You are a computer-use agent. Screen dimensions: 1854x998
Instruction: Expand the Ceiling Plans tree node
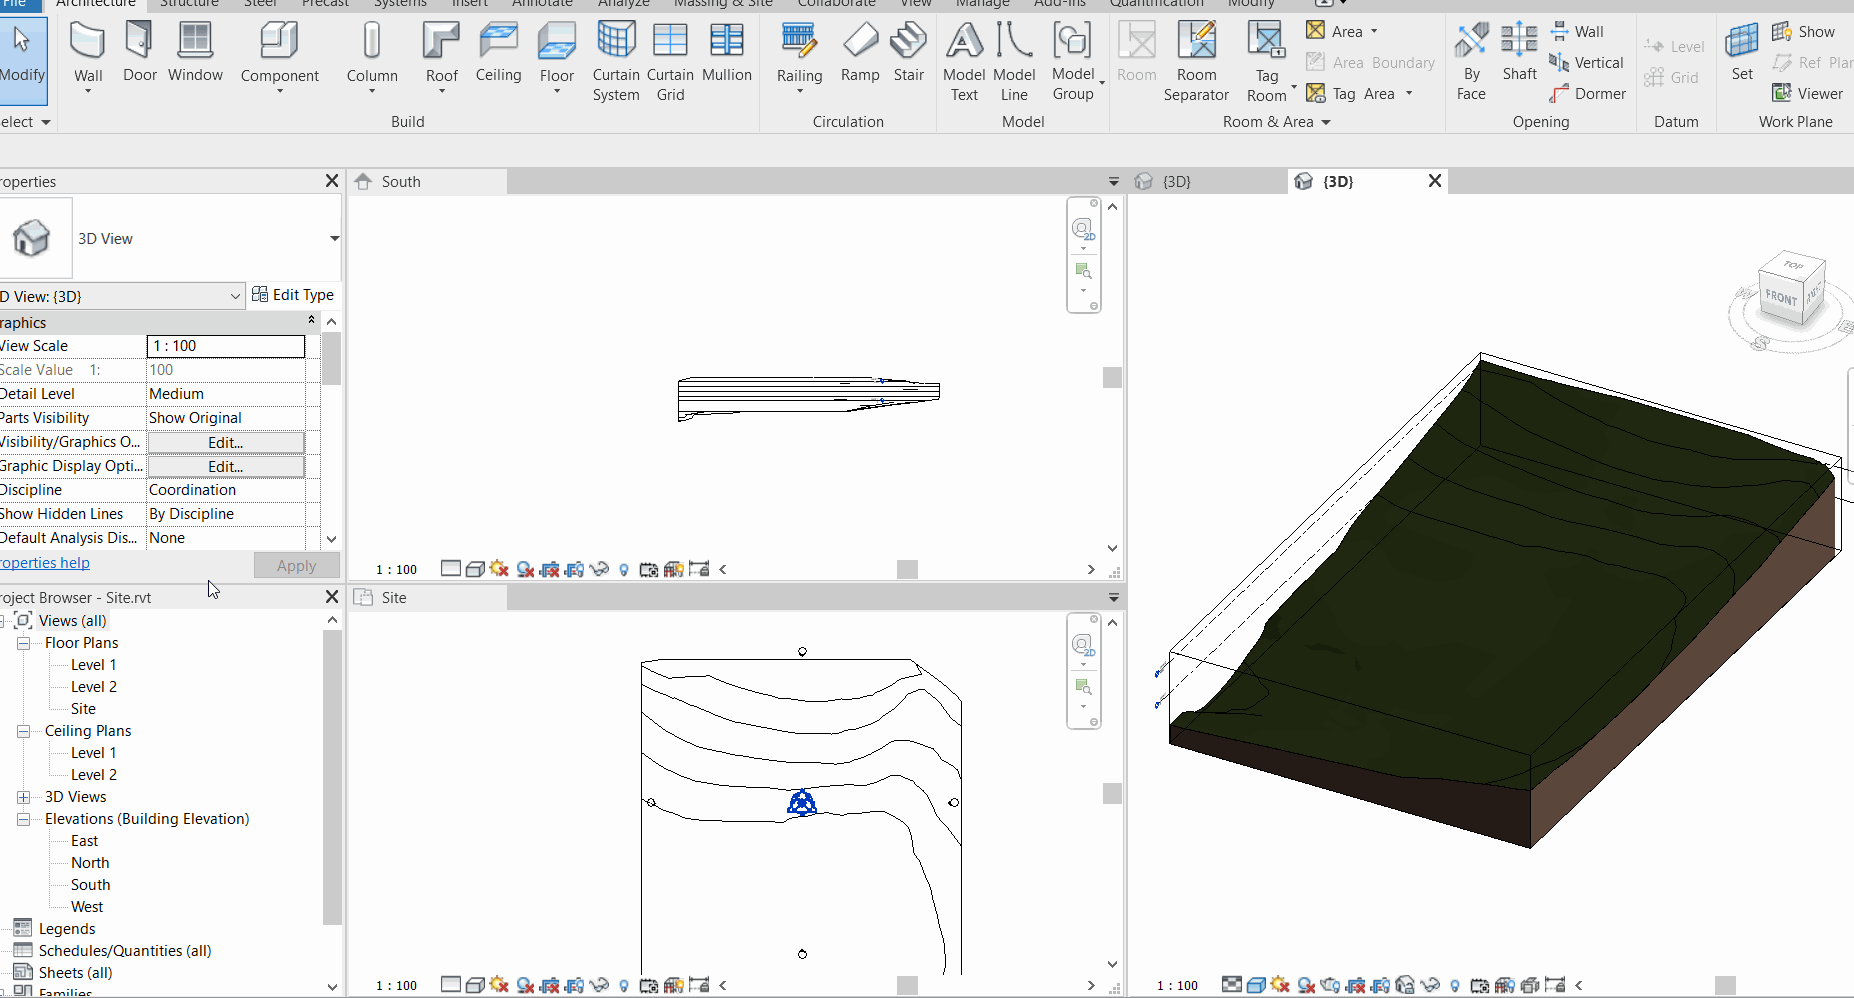pyautogui.click(x=23, y=730)
